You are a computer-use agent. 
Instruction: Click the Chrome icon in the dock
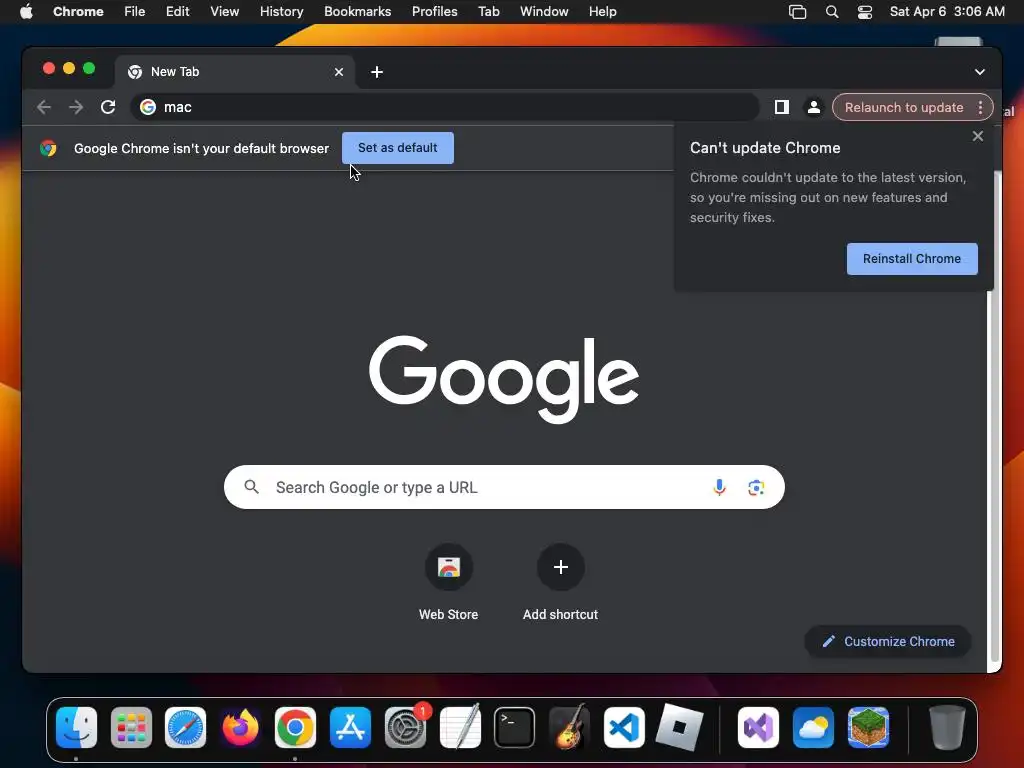pyautogui.click(x=295, y=728)
